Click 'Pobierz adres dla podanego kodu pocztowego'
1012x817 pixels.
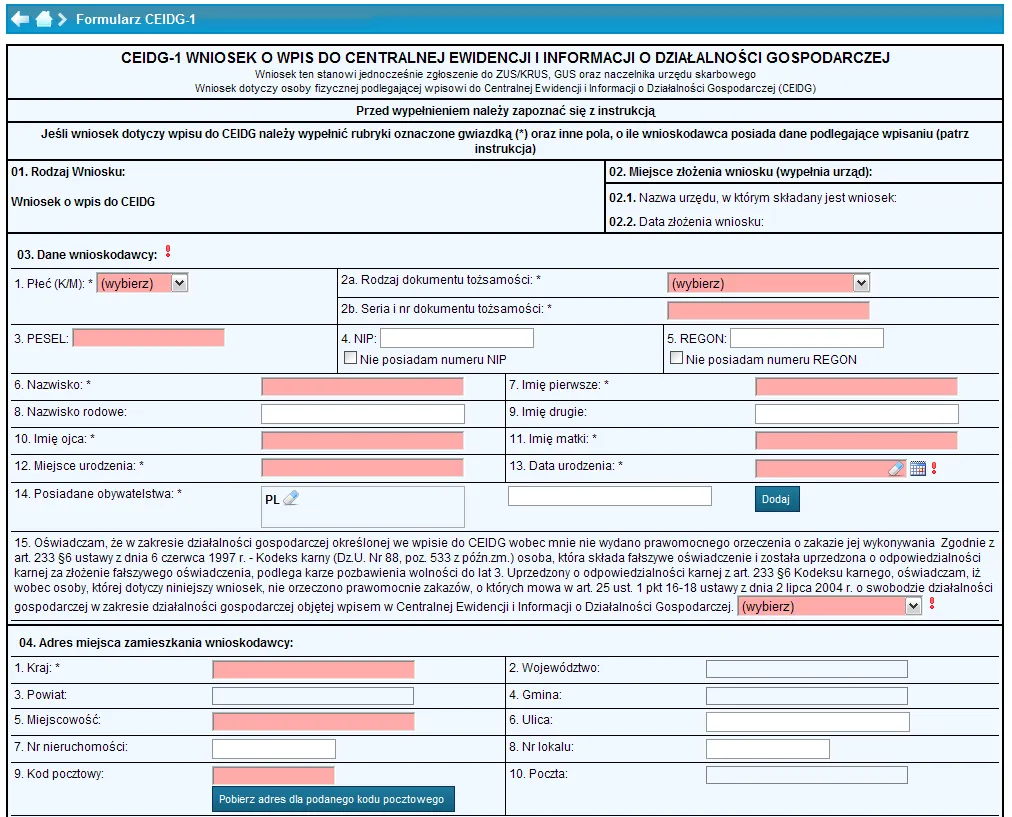pos(331,800)
